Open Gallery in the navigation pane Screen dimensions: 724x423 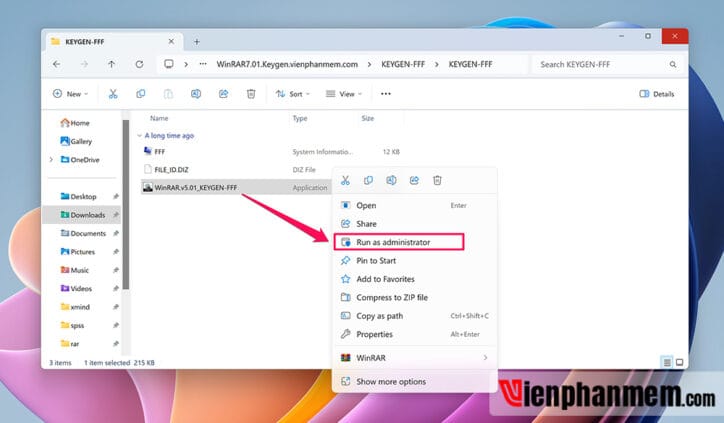[76, 141]
